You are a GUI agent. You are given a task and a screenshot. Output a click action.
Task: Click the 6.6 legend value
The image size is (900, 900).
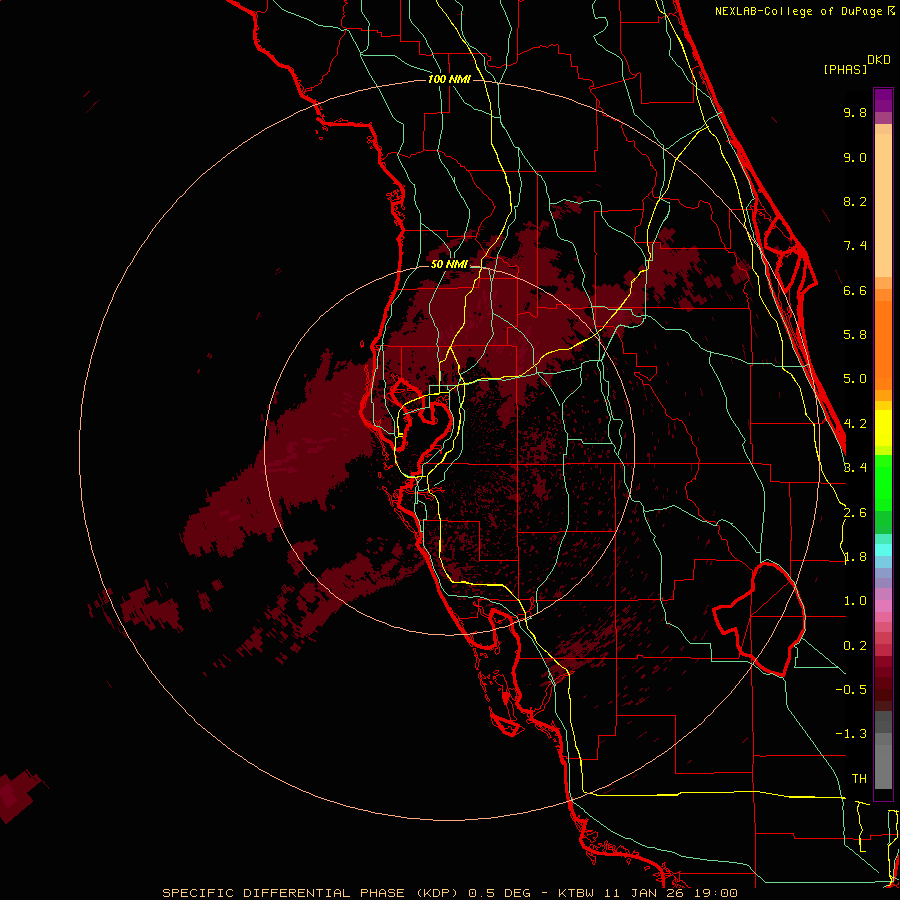(x=855, y=290)
